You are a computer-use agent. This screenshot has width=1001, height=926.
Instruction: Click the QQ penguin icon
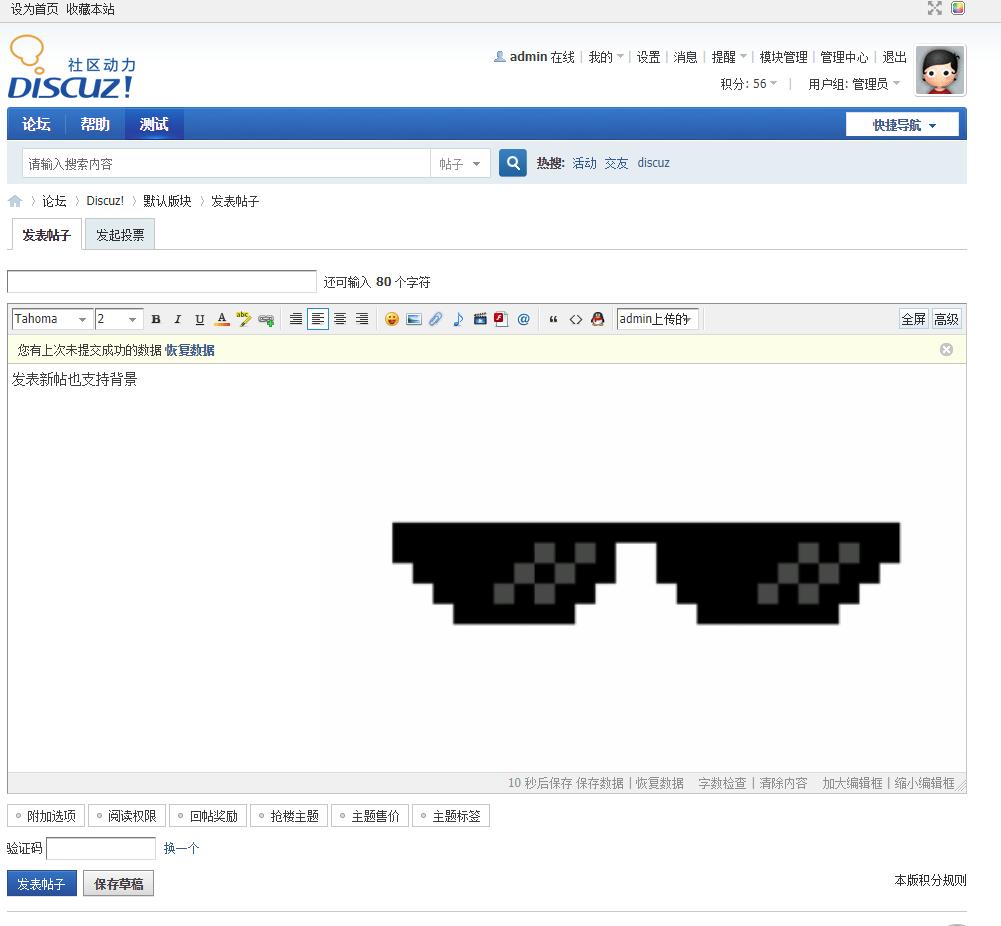[598, 319]
